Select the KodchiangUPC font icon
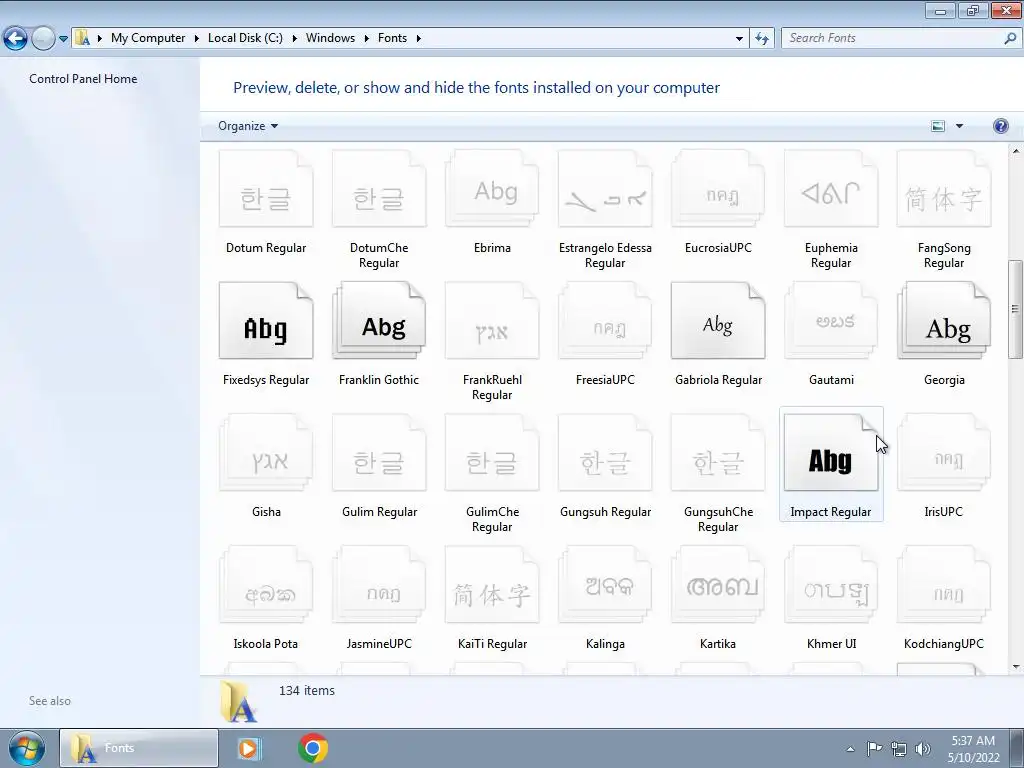This screenshot has width=1024, height=768. coord(944,584)
